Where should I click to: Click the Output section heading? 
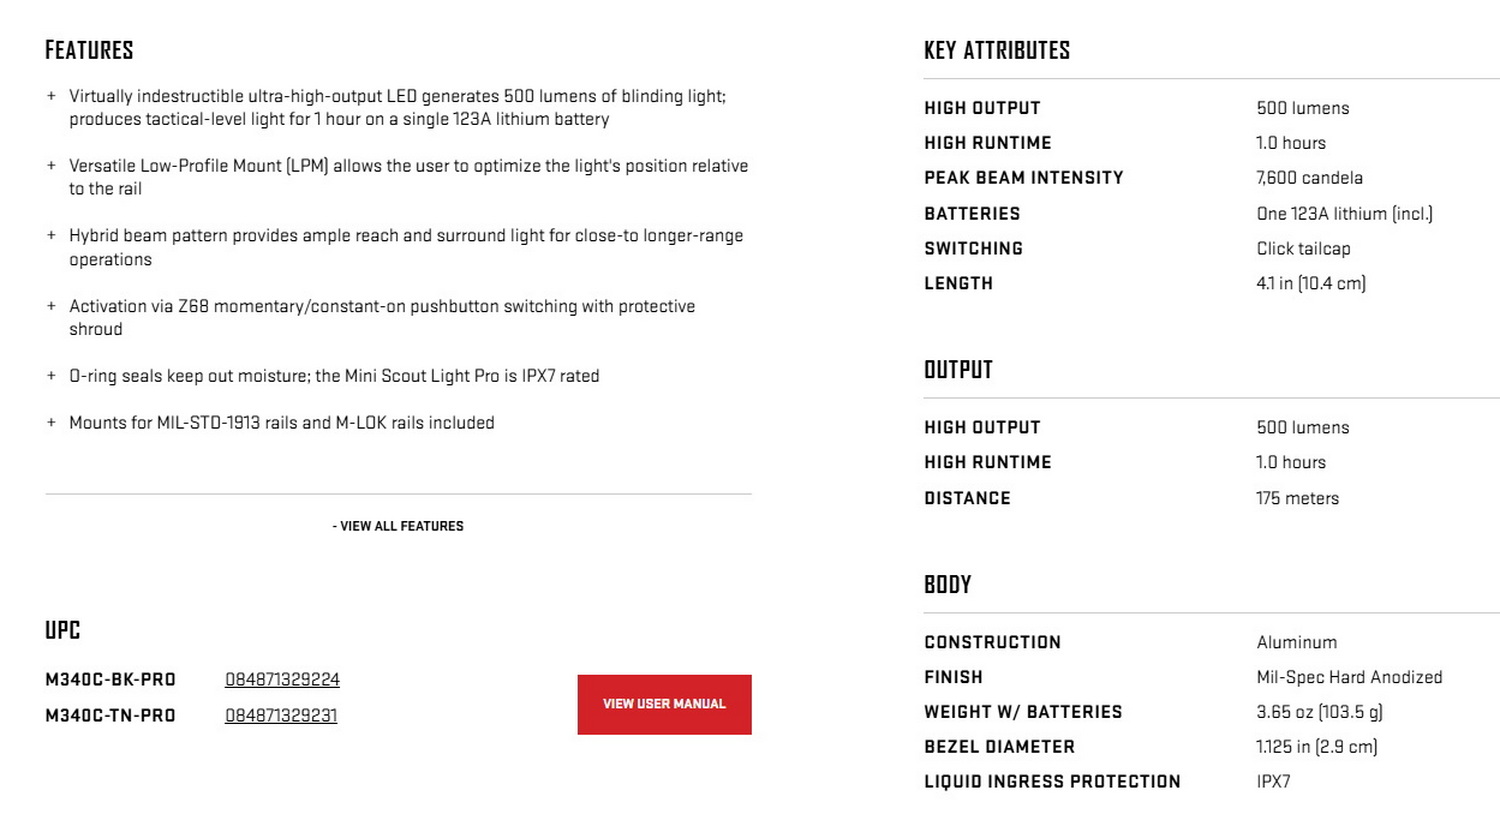tap(958, 370)
